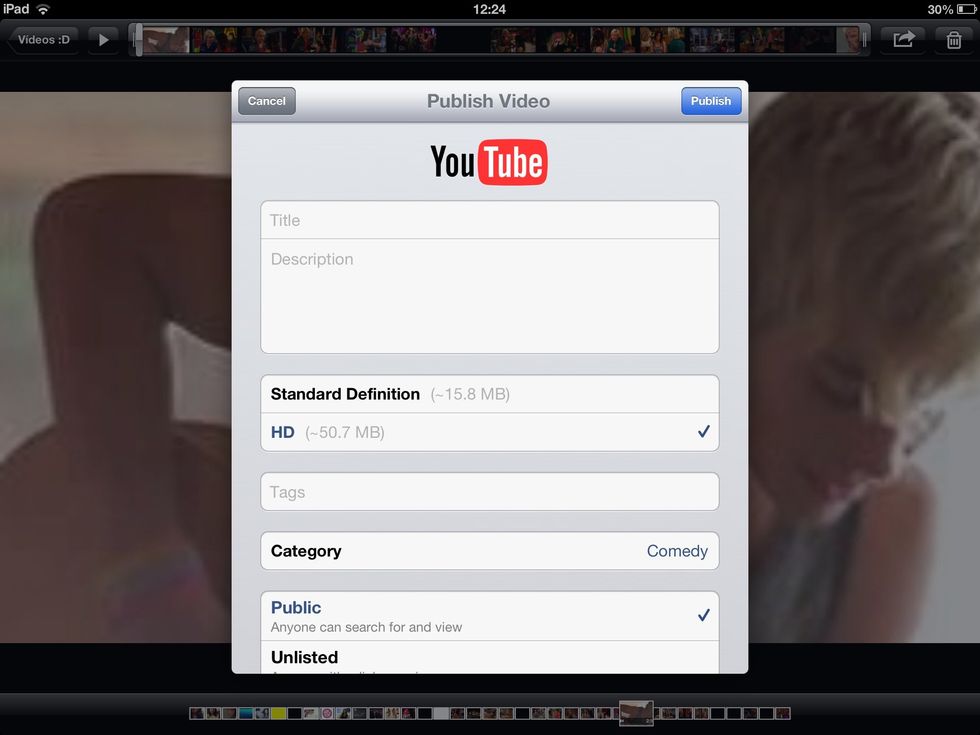Focus the Title text field
Viewport: 980px width, 735px height.
pos(489,220)
